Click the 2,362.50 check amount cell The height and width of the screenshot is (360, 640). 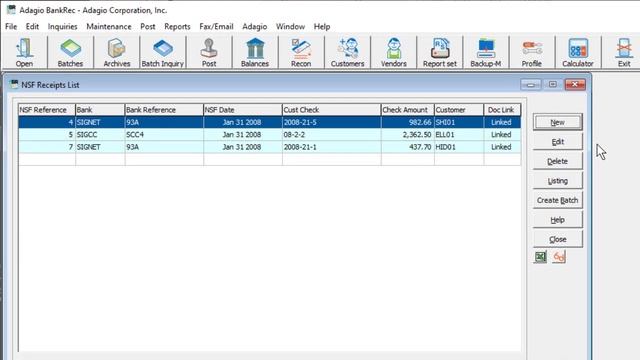tap(408, 135)
